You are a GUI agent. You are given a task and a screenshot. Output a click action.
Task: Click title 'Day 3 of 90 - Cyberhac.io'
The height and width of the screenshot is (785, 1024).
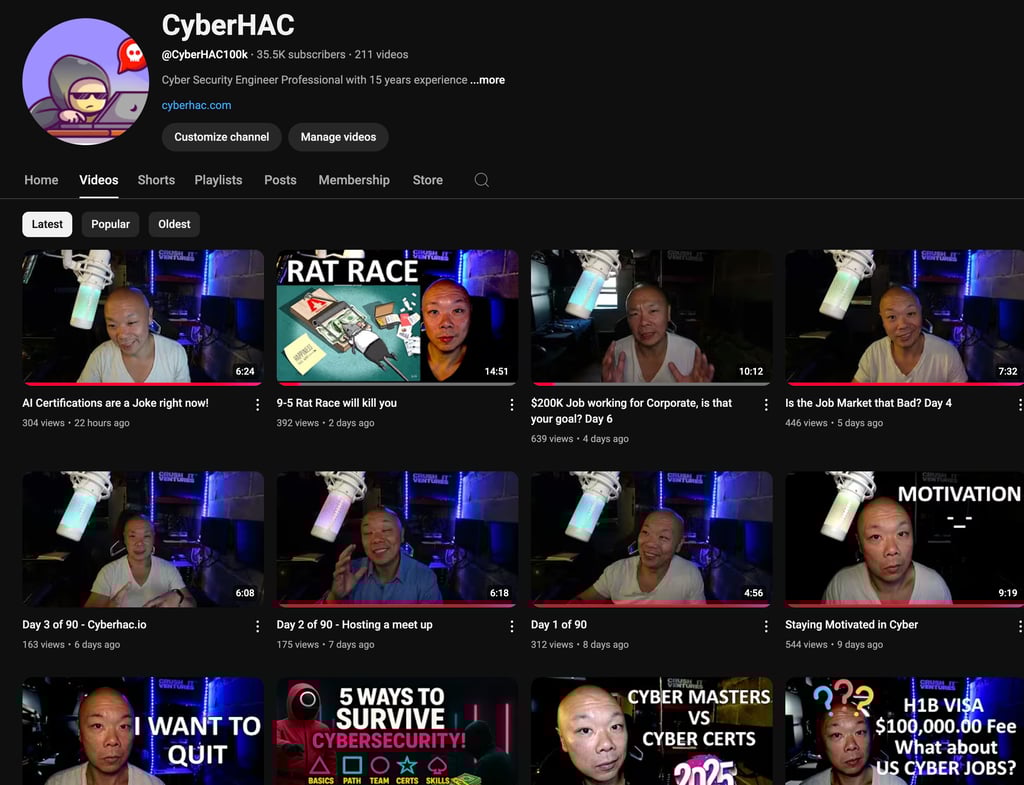tap(84, 624)
